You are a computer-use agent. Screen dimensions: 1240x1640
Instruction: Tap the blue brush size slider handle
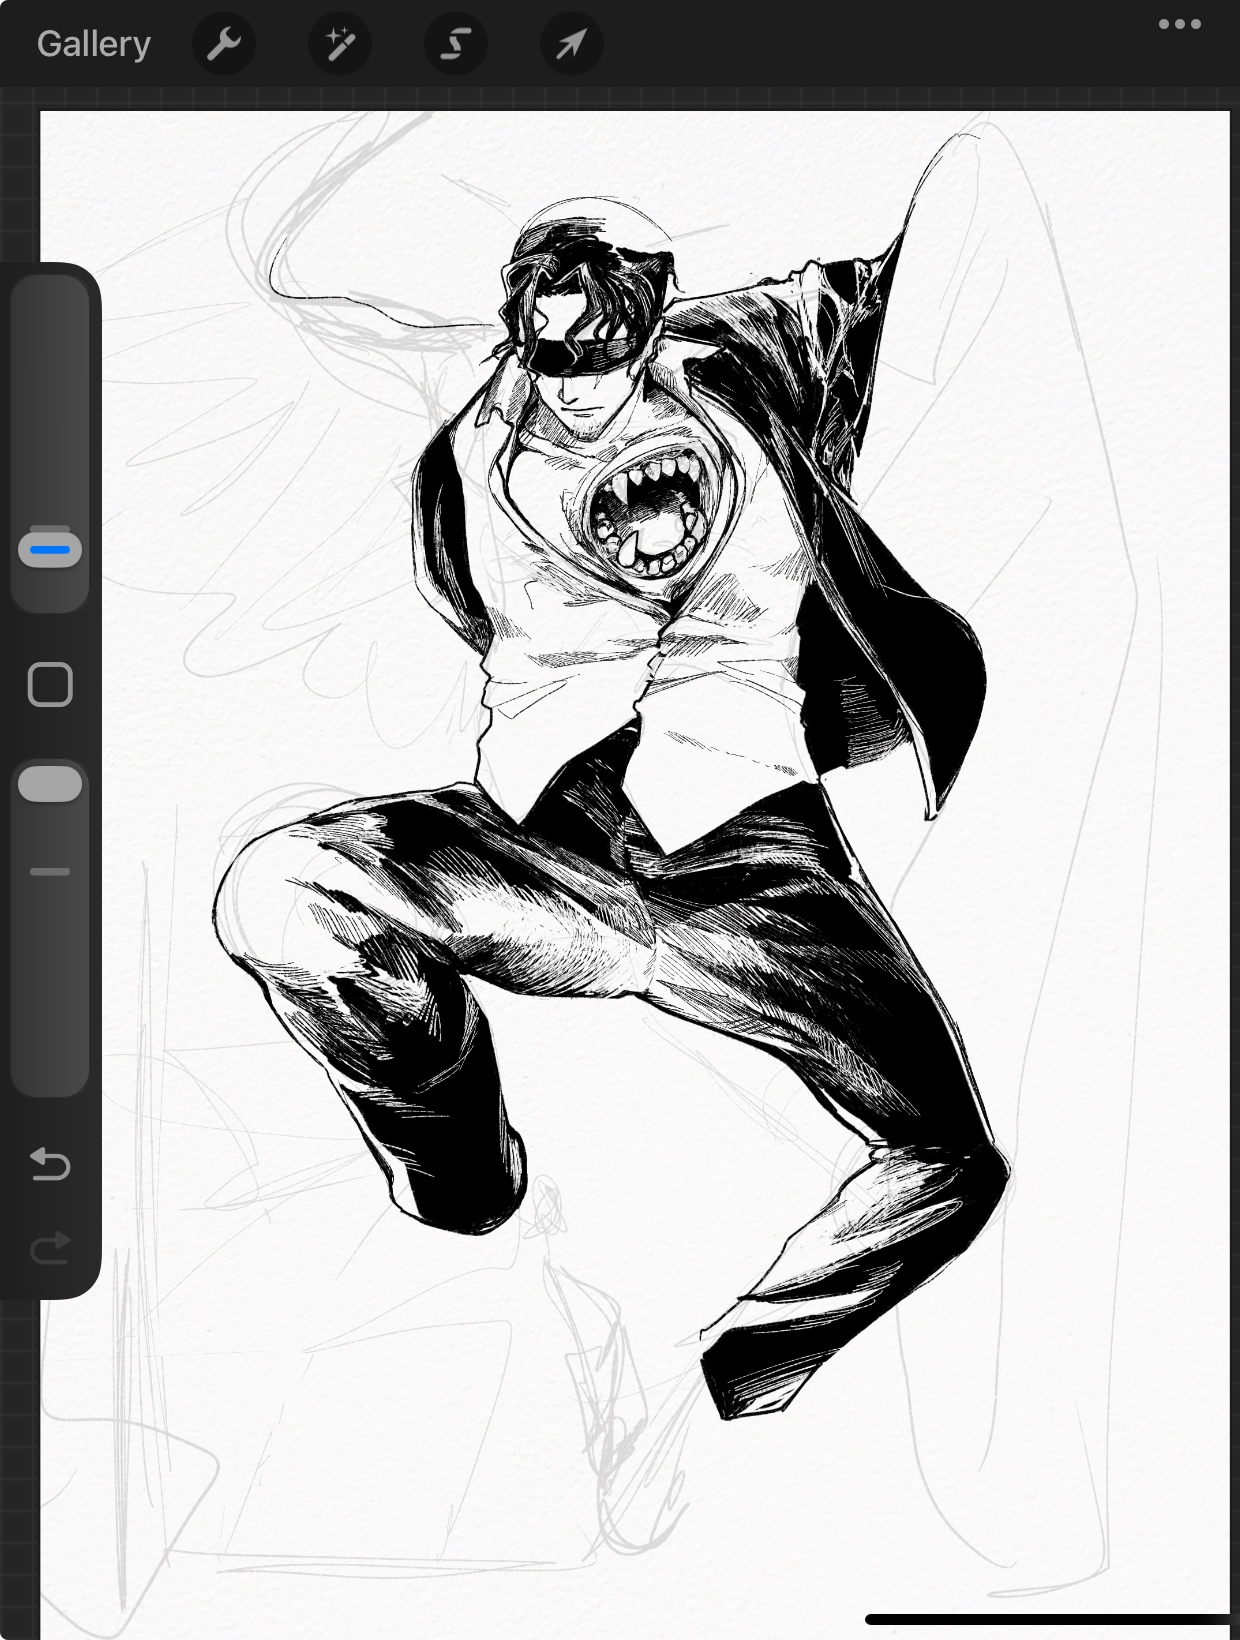tap(50, 550)
